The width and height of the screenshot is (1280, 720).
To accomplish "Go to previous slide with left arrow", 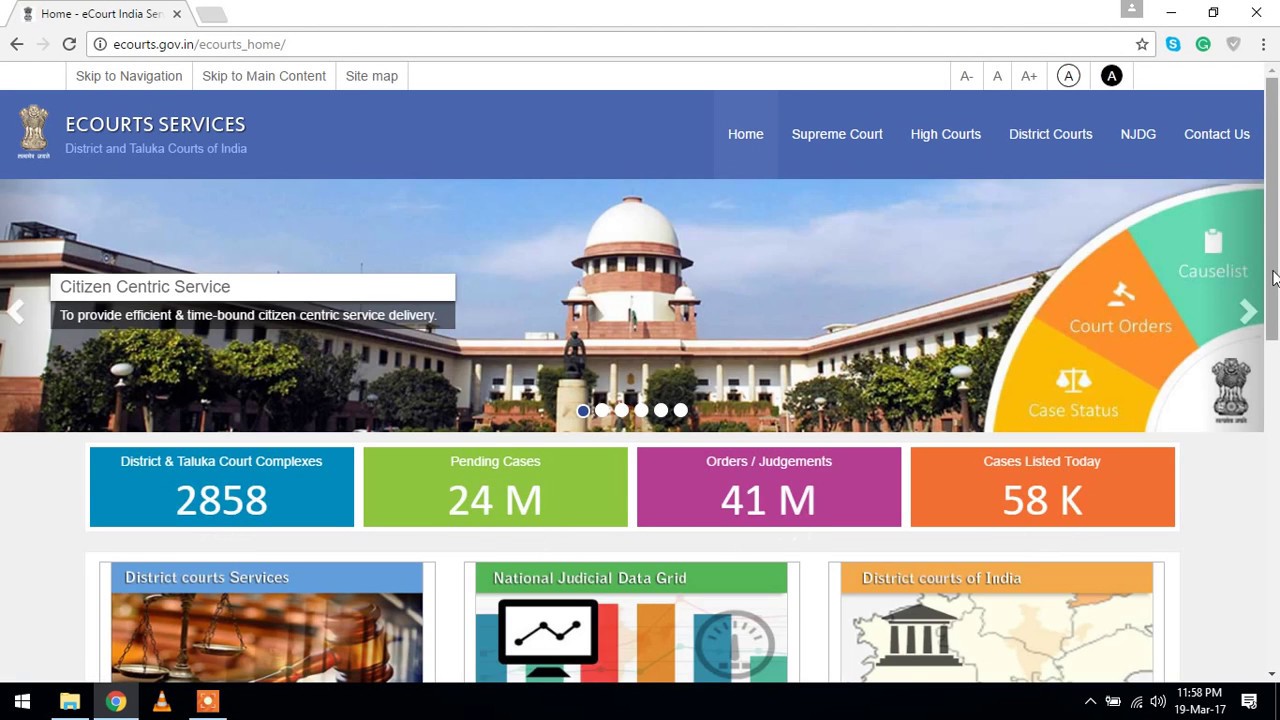I will (16, 312).
